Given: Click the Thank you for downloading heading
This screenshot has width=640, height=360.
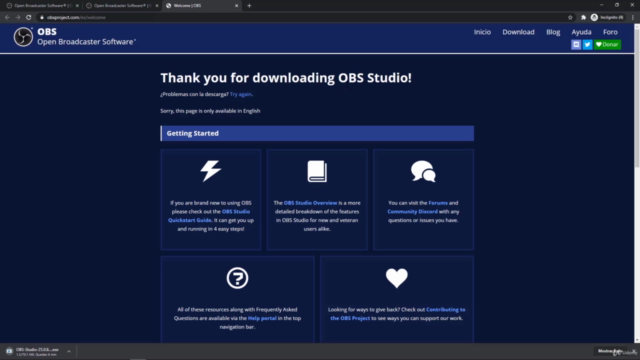Looking at the screenshot, I should point(286,78).
